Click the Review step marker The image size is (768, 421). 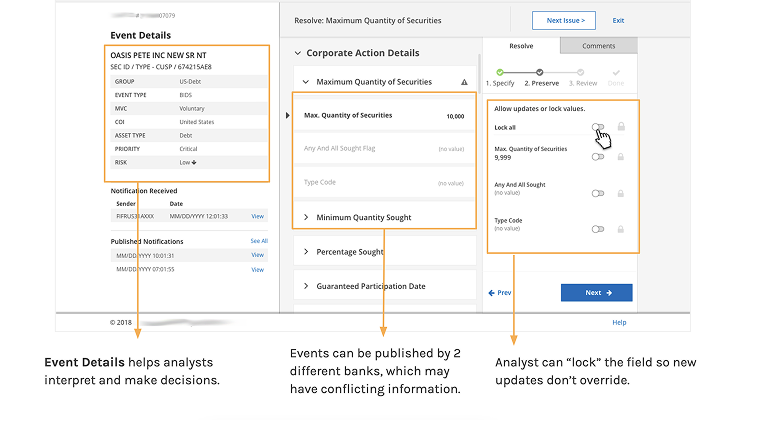point(580,72)
